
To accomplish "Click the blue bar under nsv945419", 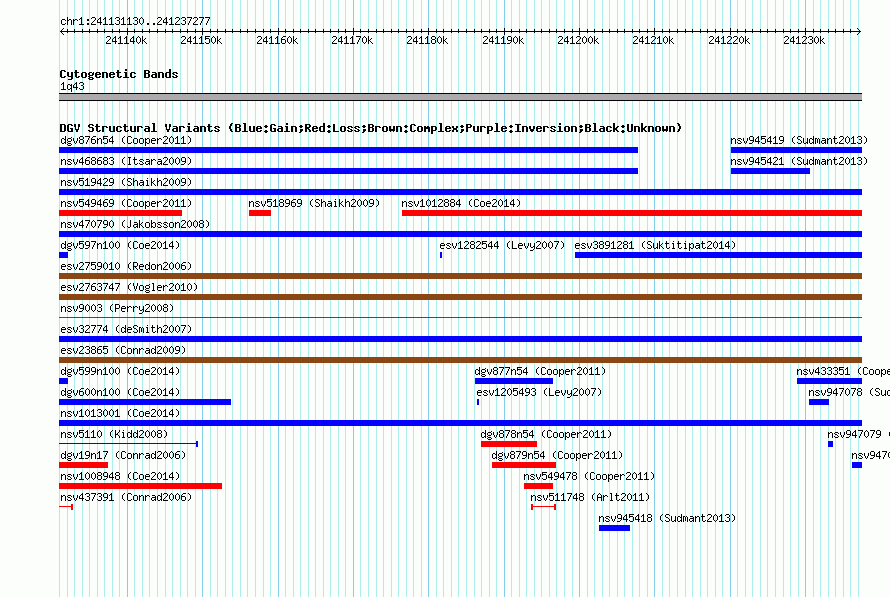I will click(x=796, y=150).
